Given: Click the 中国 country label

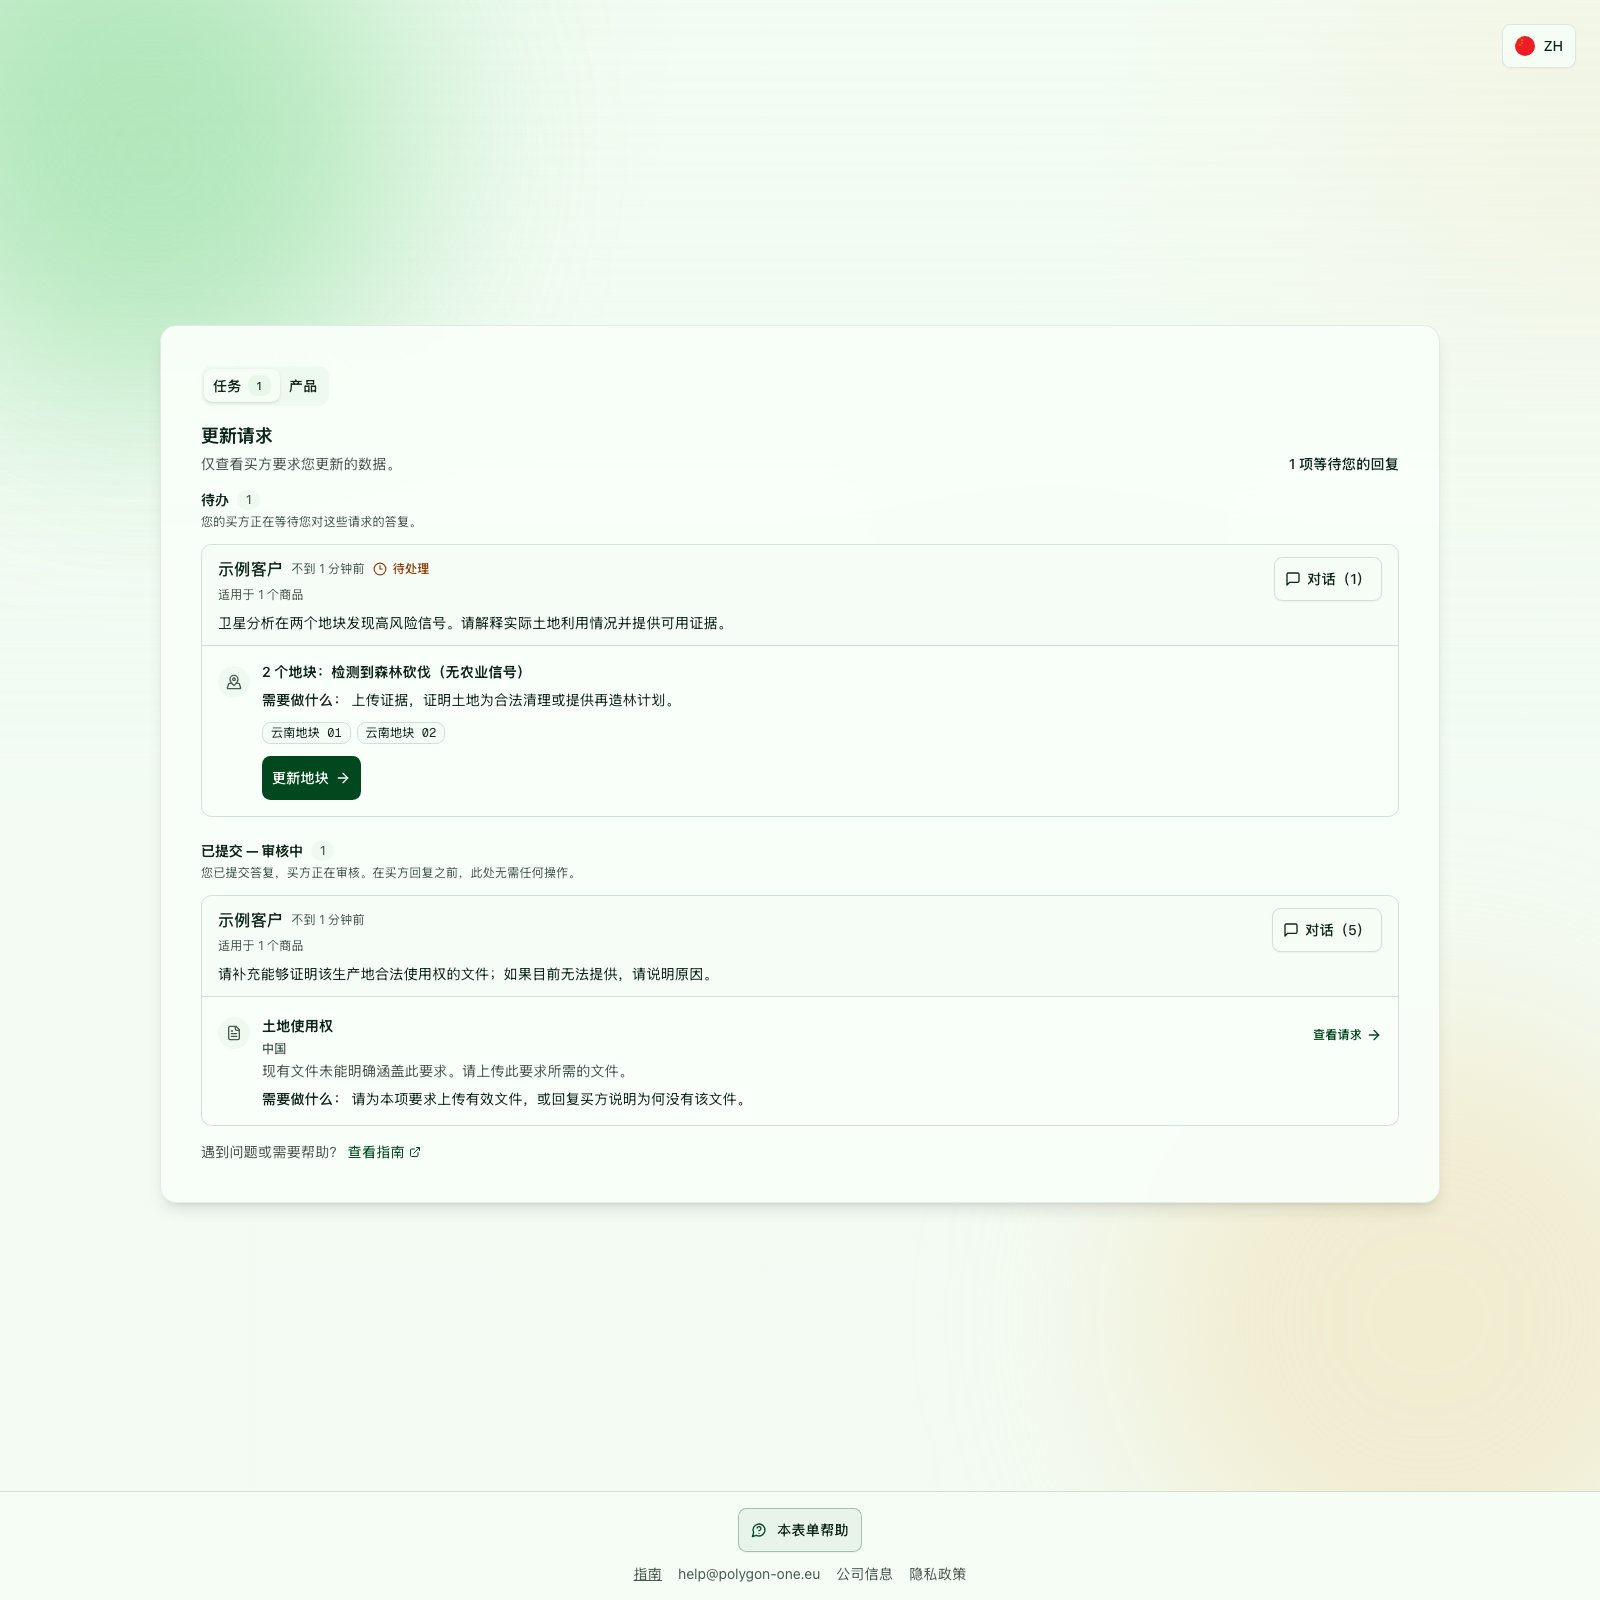Looking at the screenshot, I should 274,1049.
